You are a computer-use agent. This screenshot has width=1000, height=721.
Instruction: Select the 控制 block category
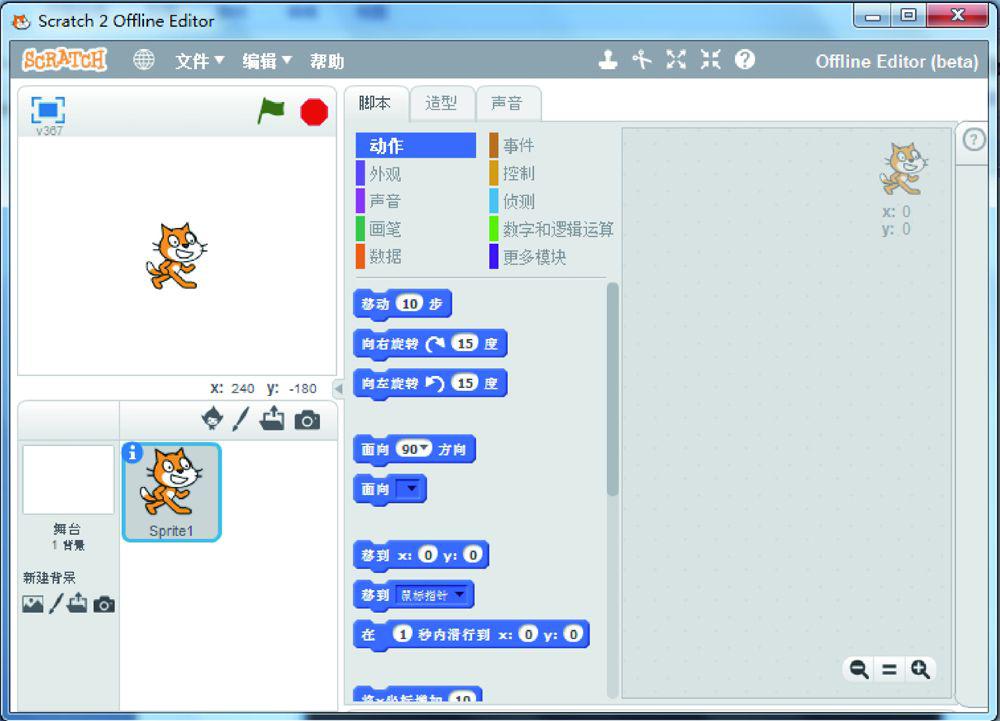pos(518,173)
